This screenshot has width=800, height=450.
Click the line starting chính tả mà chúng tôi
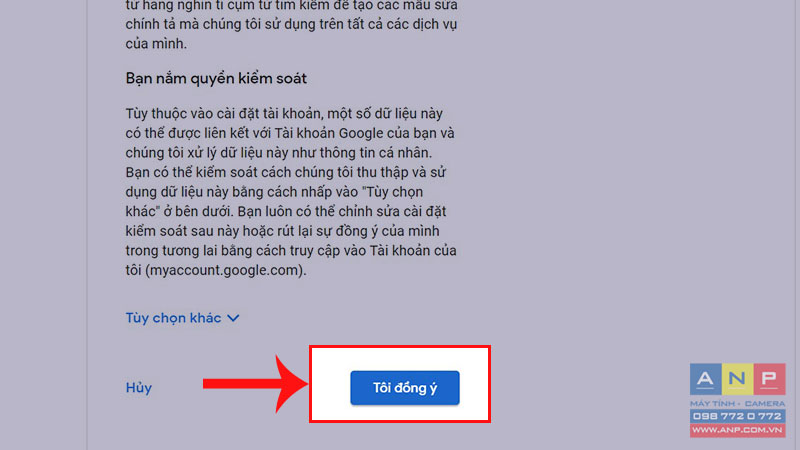(x=291, y=24)
